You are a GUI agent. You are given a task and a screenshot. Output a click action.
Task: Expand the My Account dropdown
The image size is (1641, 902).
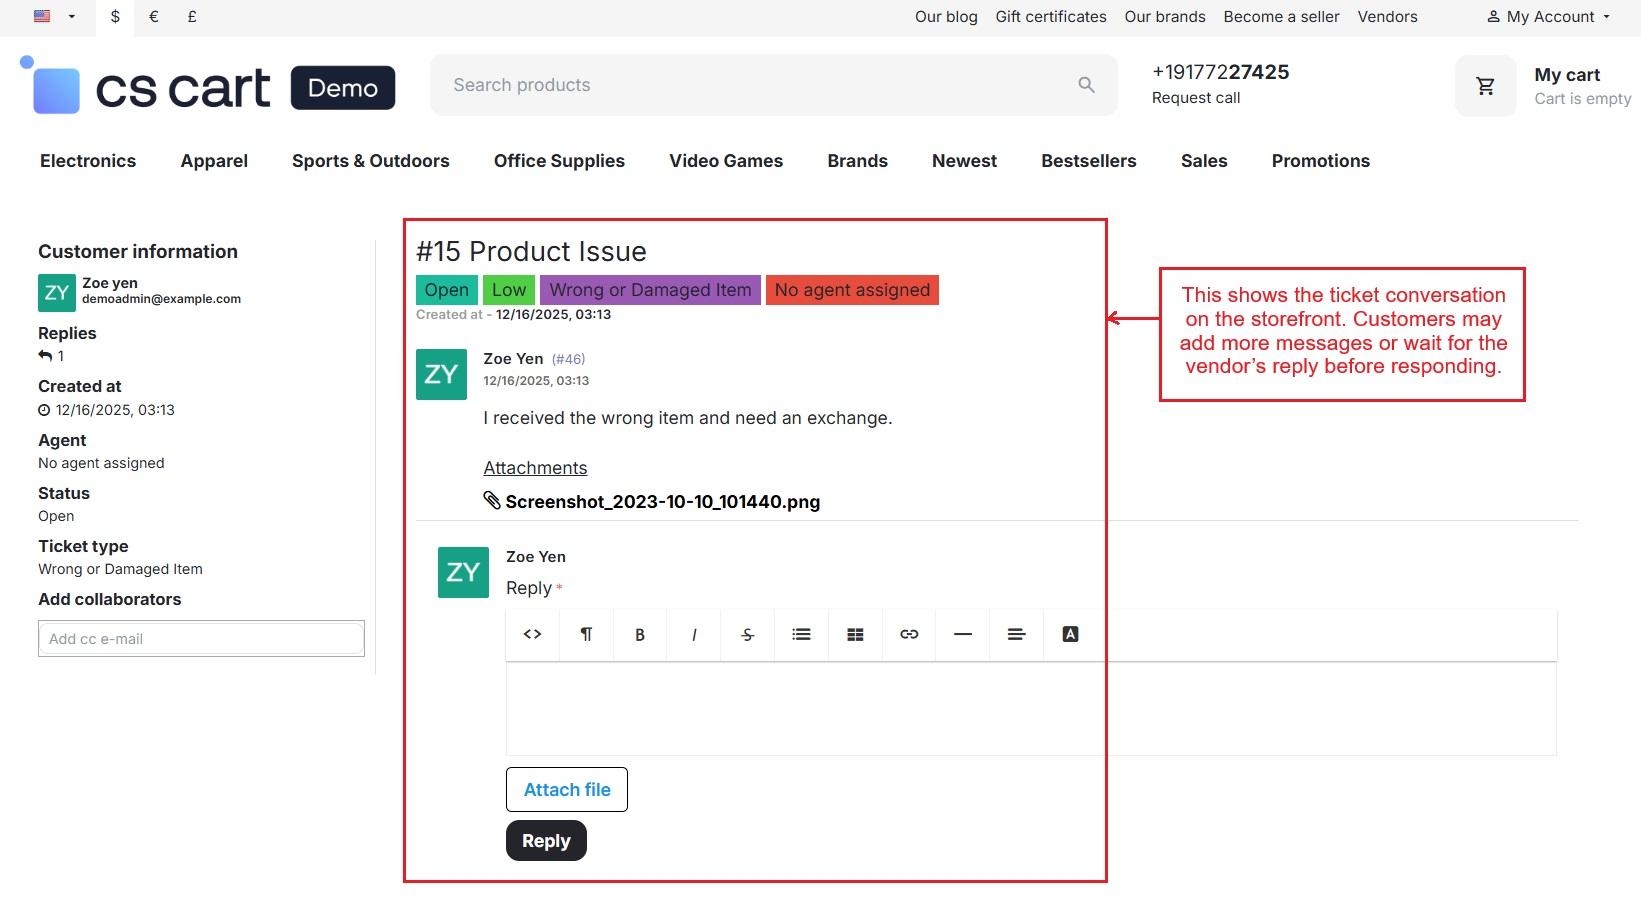click(1548, 17)
